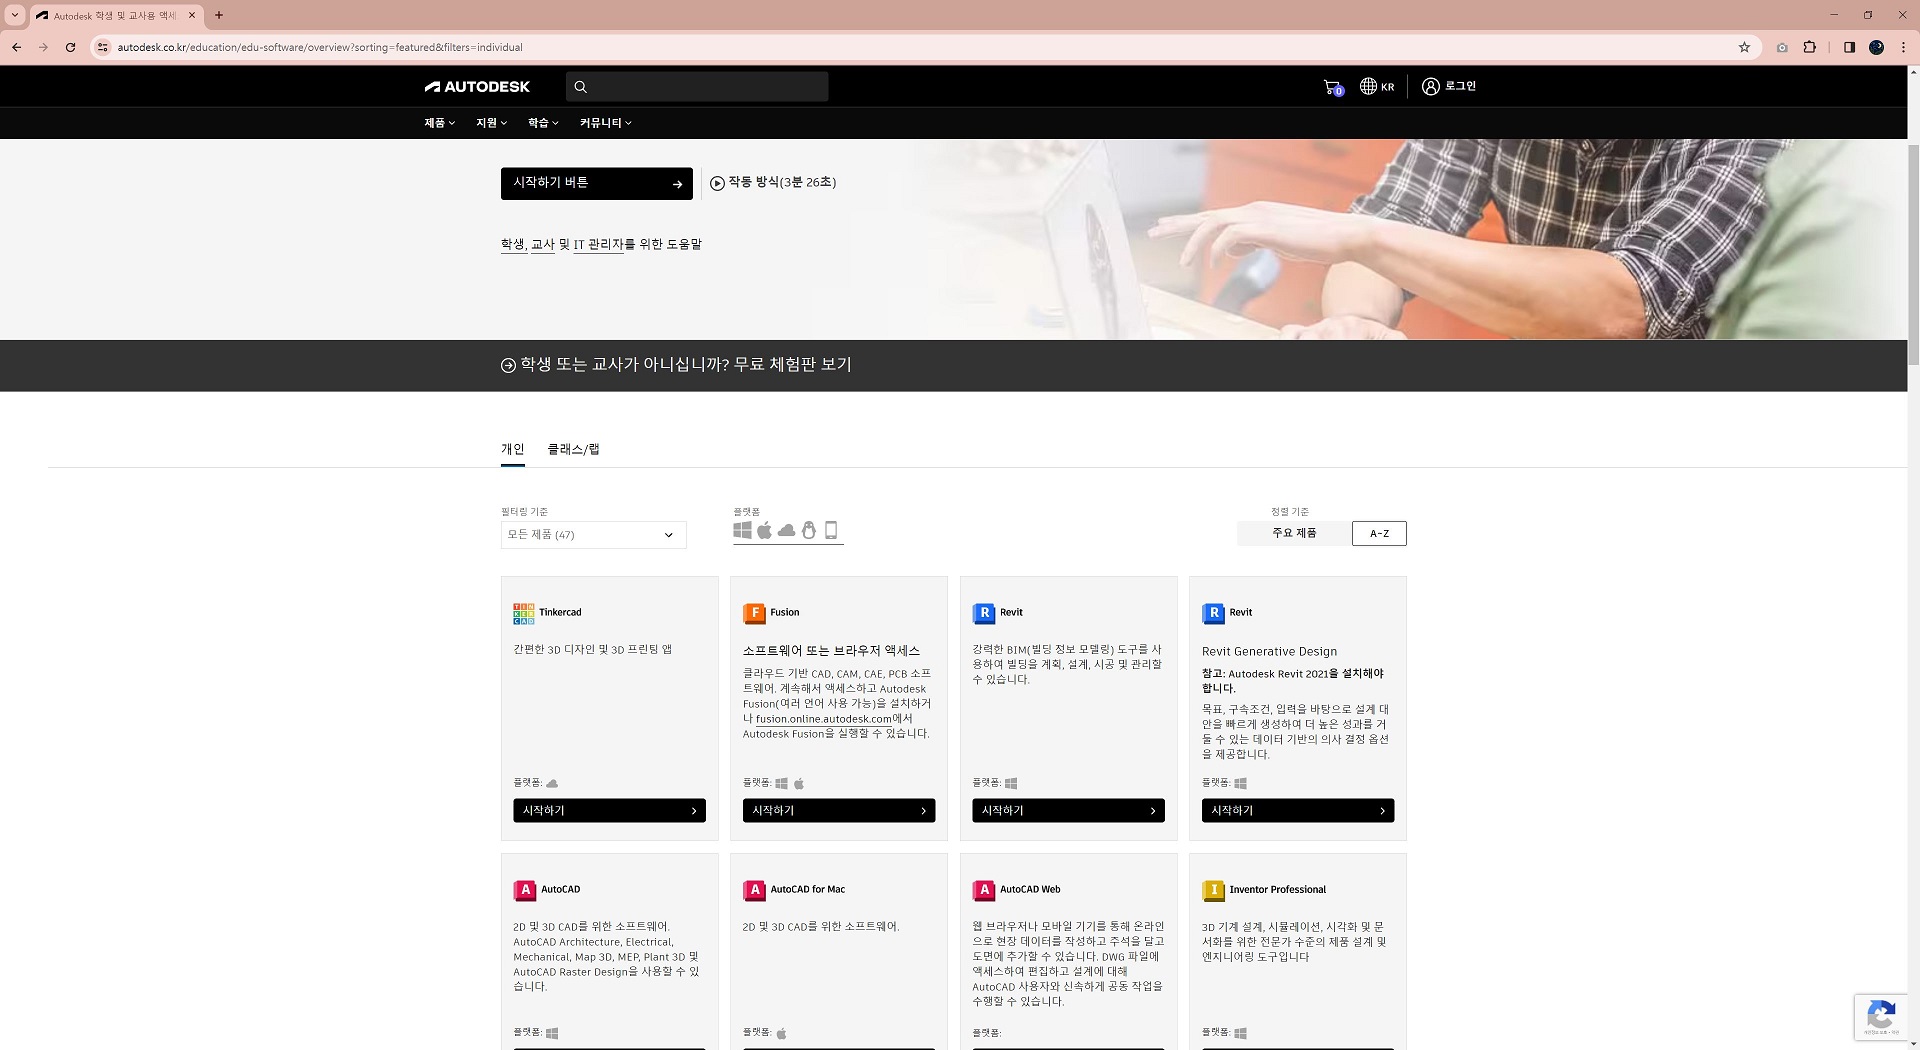Sort products A-Z
Screen dimensions: 1920x1050
pos(1379,534)
